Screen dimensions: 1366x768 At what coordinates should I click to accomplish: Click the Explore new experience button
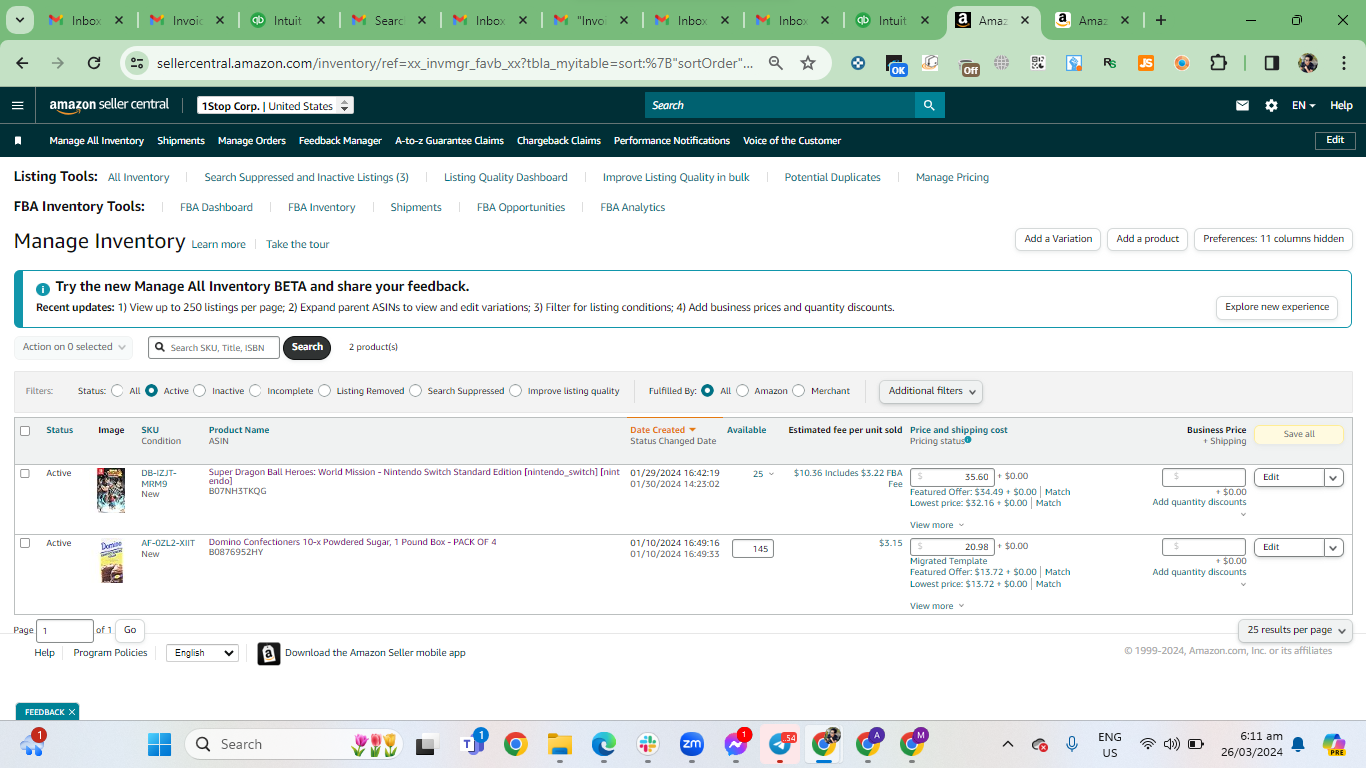[1277, 307]
